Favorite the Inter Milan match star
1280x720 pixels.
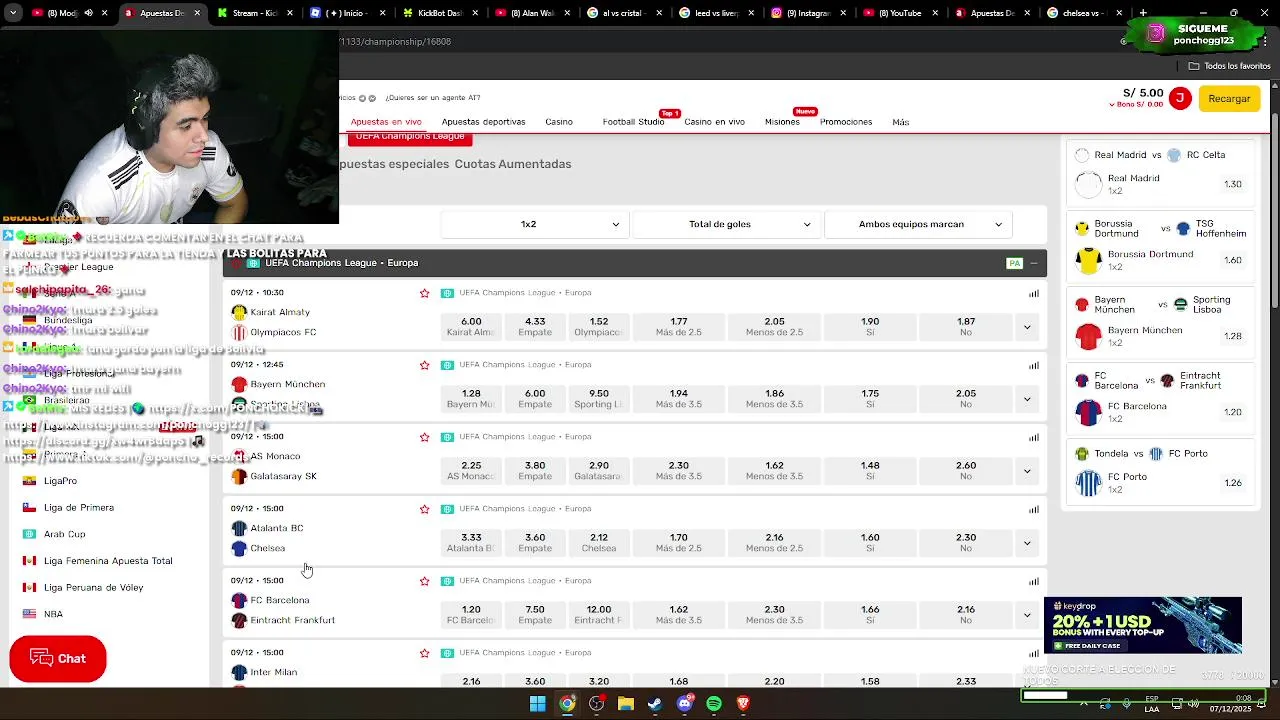(424, 653)
